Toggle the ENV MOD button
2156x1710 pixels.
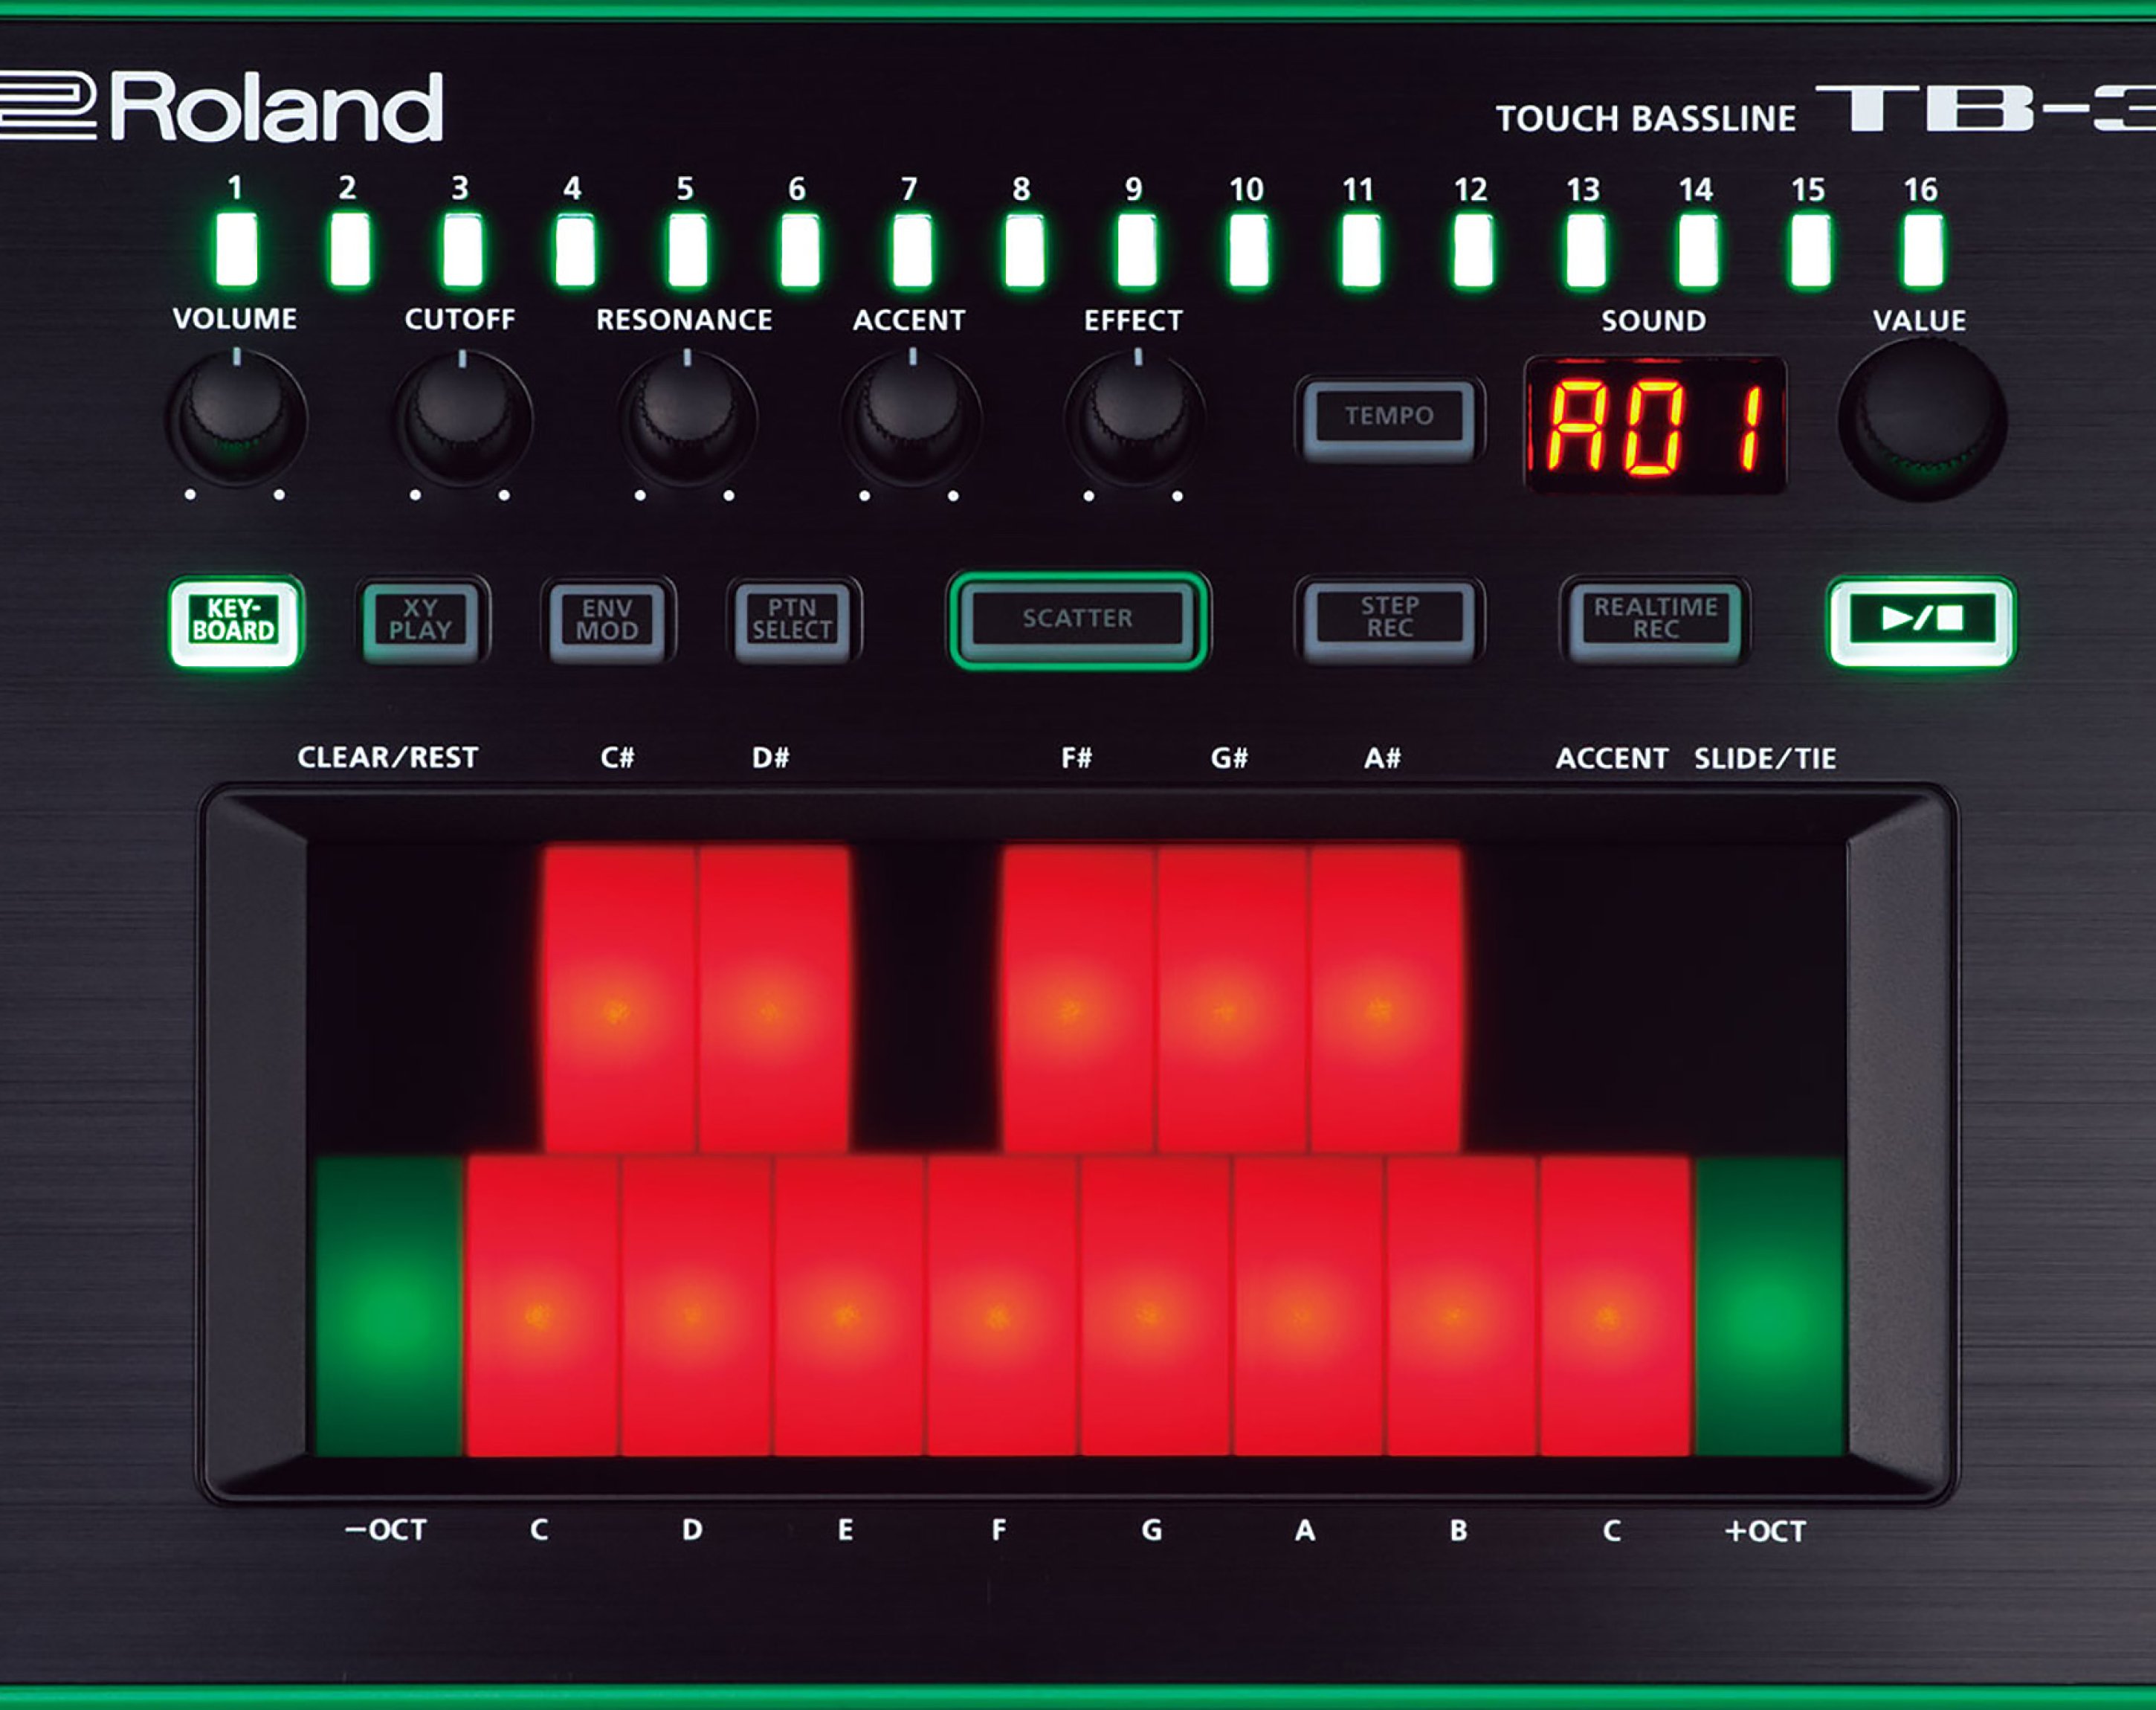(607, 620)
